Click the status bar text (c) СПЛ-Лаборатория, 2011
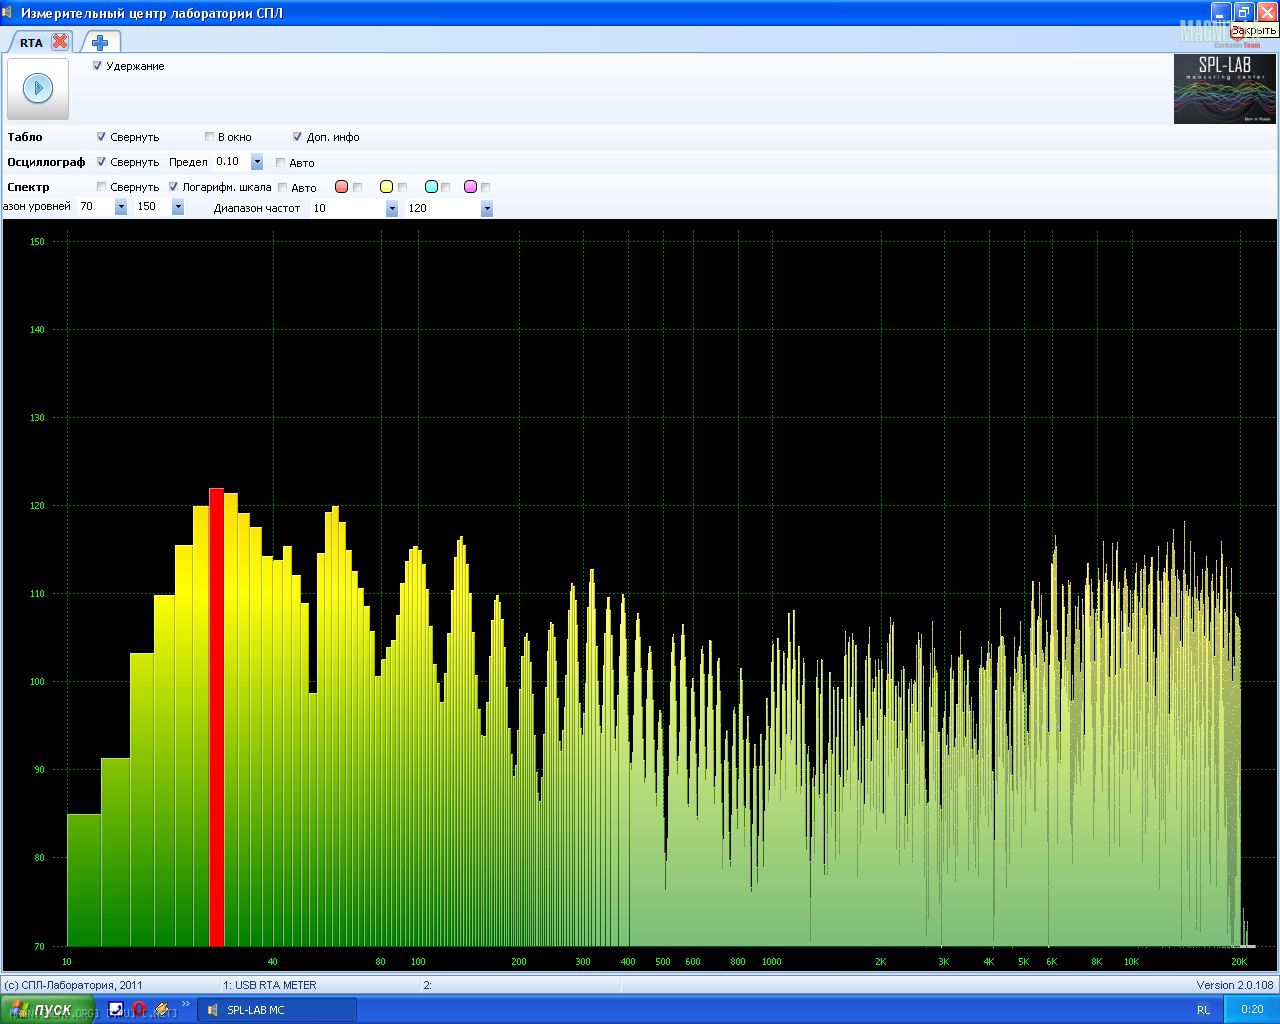Image resolution: width=1280 pixels, height=1024 pixels. [x=74, y=985]
